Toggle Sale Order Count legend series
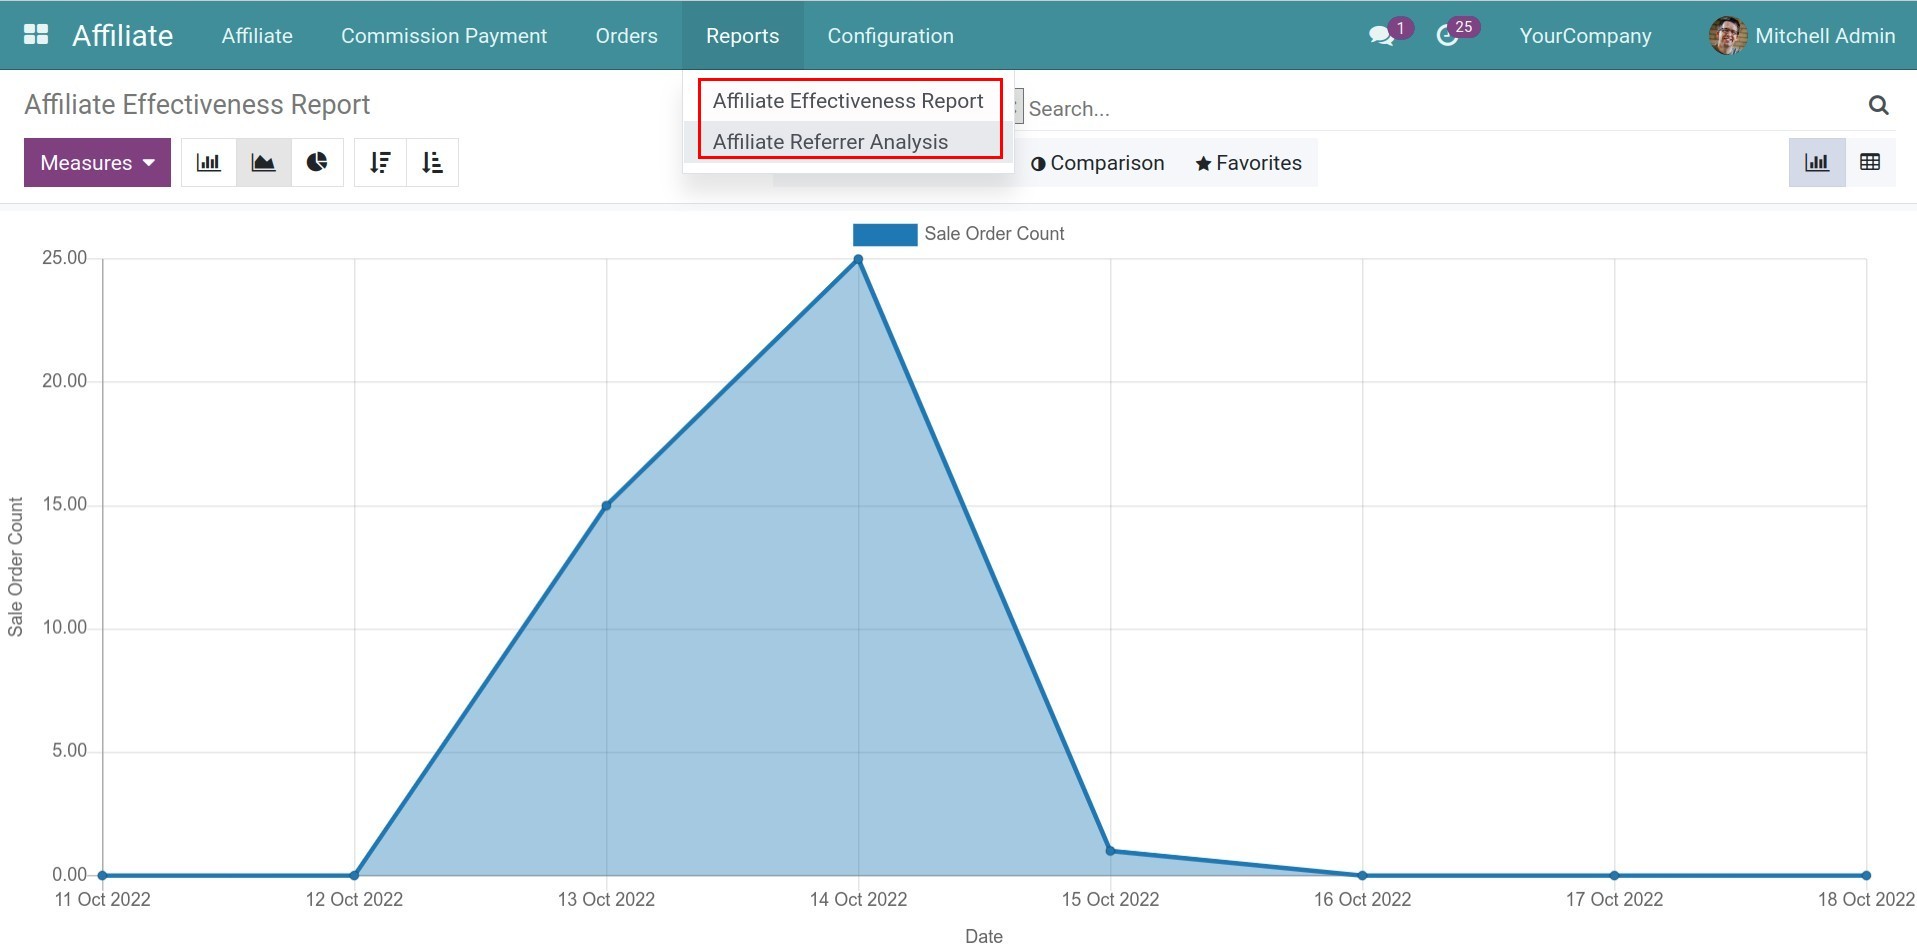The height and width of the screenshot is (952, 1917). 958,234
